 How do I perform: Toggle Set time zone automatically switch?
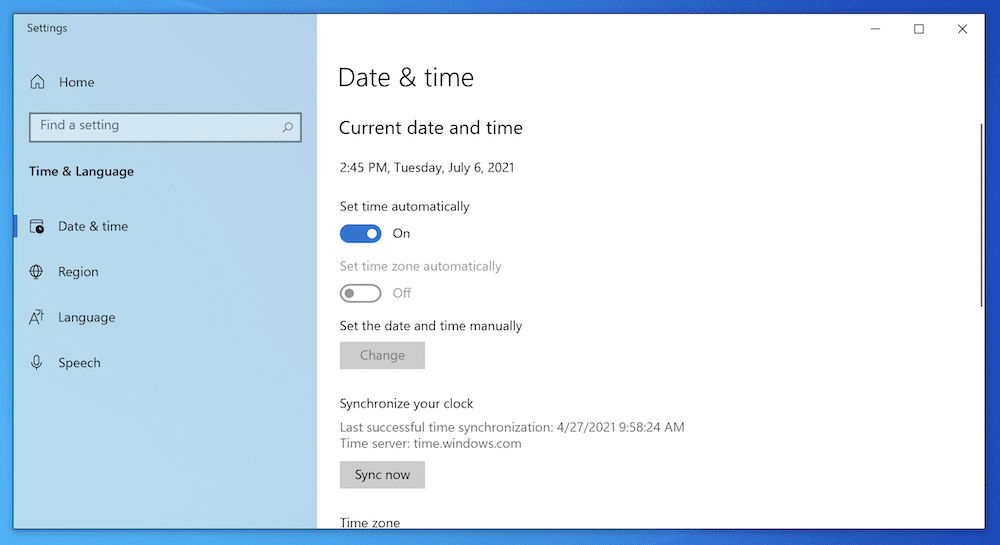coord(360,293)
